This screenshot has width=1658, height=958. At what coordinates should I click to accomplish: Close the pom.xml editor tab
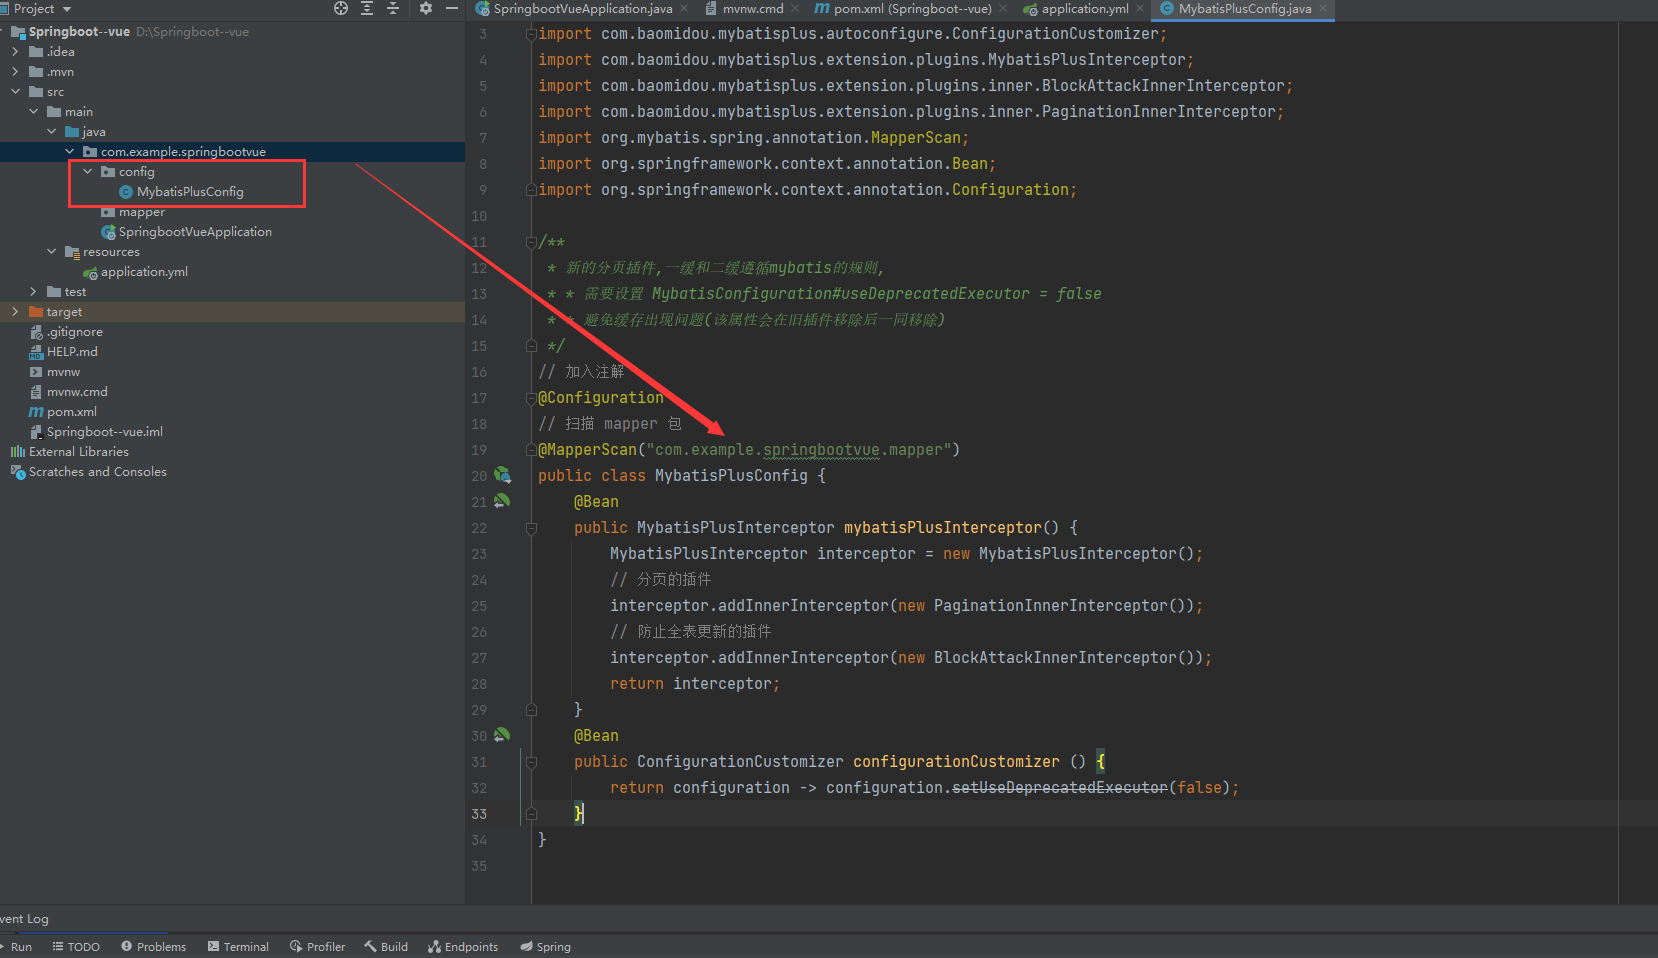coord(1003,8)
